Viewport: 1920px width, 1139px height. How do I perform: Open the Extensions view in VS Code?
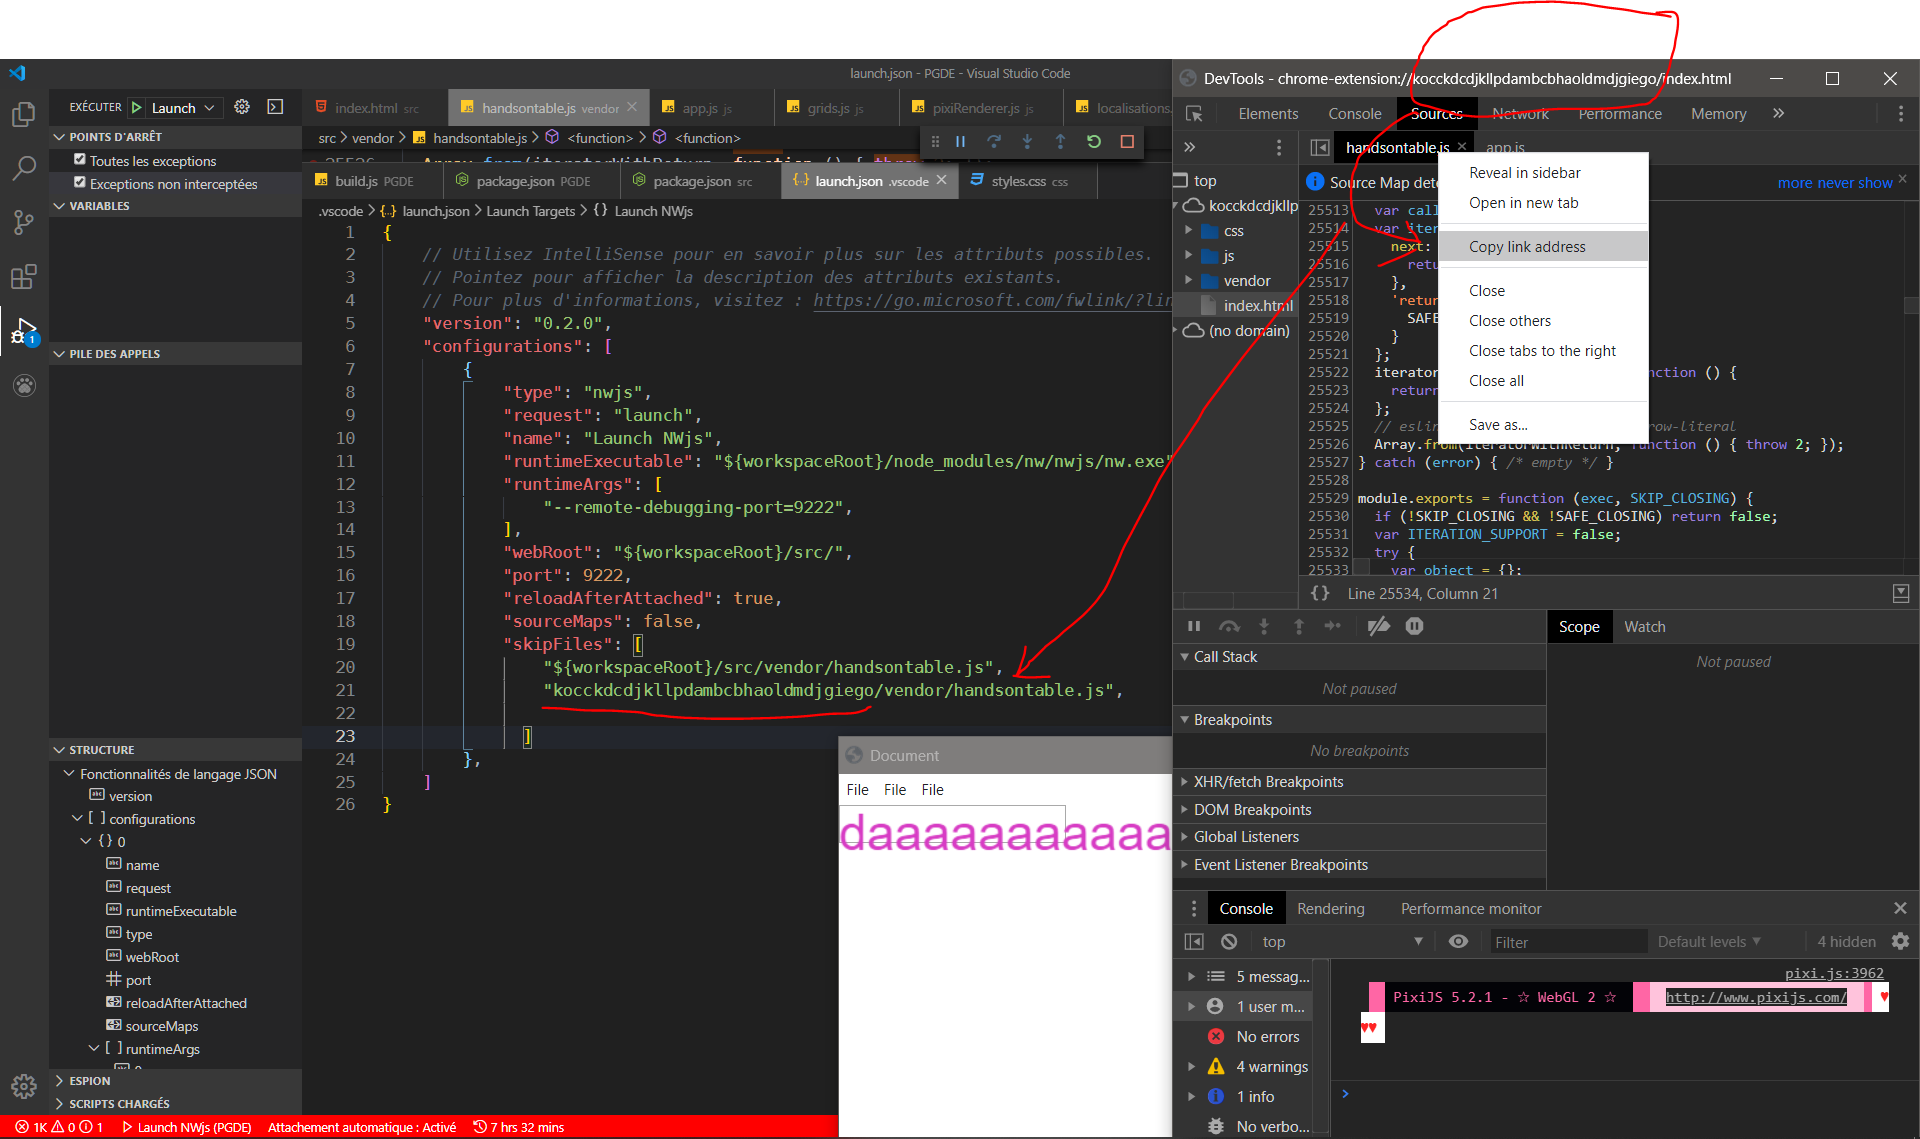pos(24,278)
